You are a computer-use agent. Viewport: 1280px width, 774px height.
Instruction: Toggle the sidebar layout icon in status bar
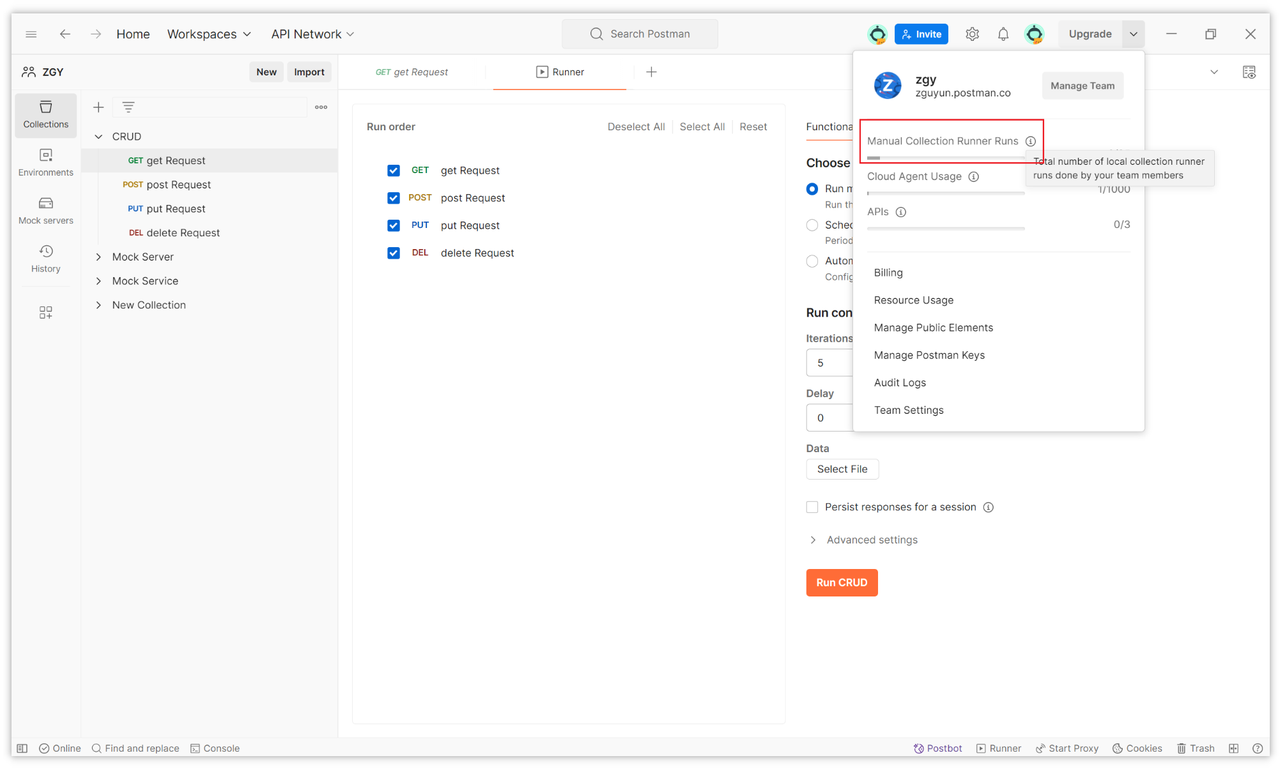coord(22,748)
